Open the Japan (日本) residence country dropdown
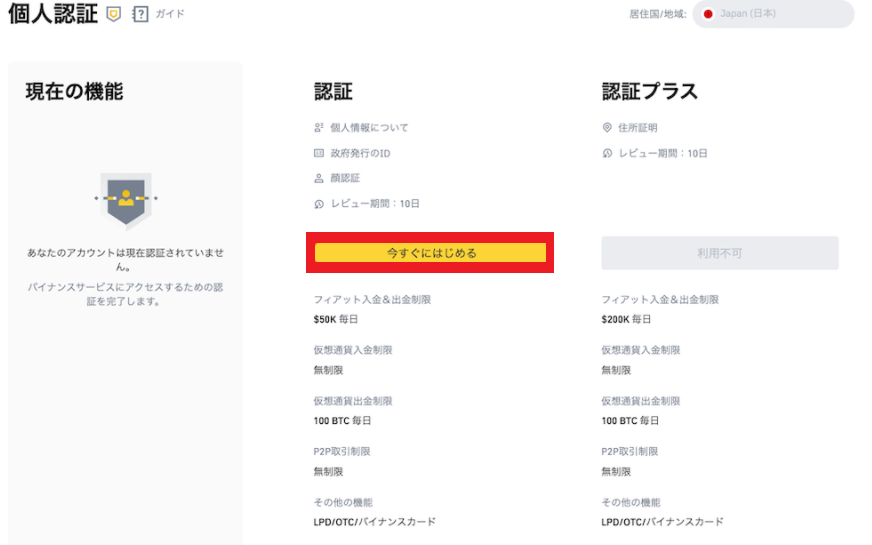Screen dimensions: 872x545 773,14
